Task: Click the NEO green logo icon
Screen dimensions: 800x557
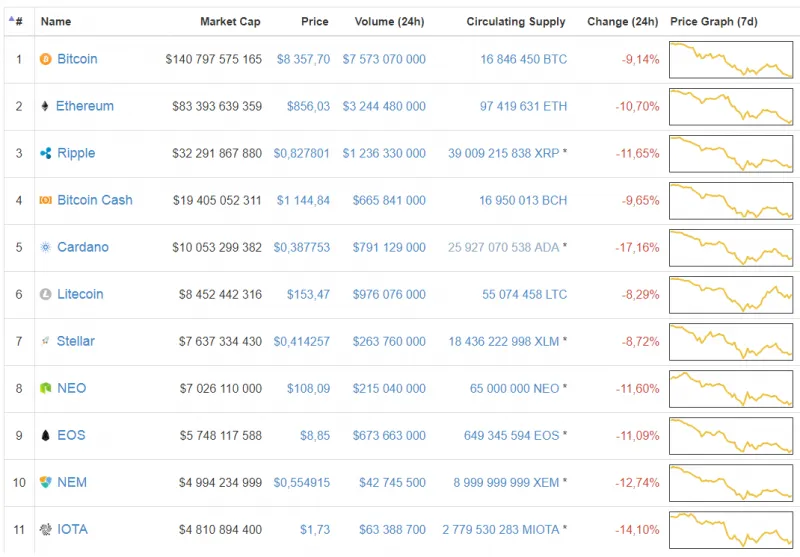Action: (45, 388)
